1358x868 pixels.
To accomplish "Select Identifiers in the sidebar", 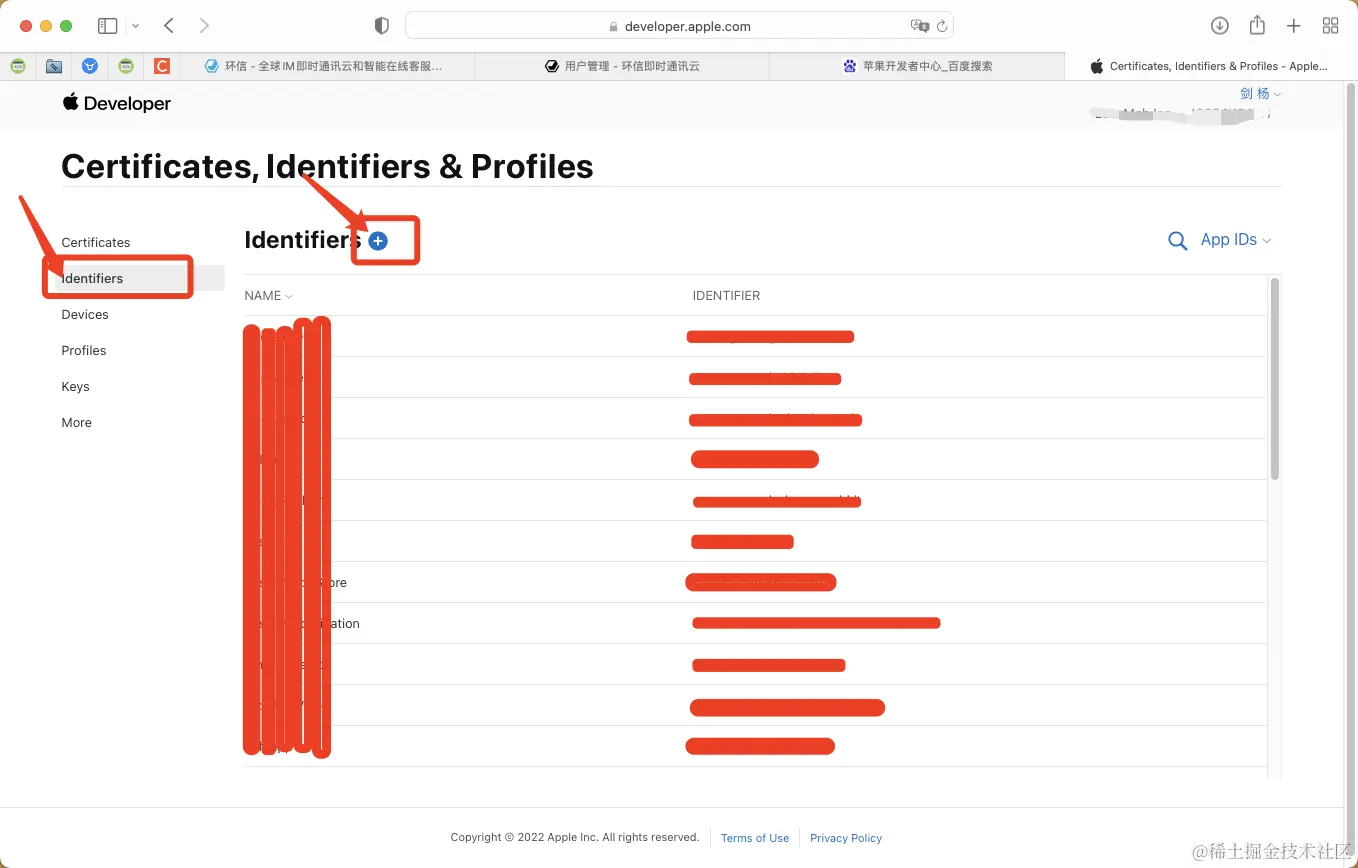I will coord(92,279).
